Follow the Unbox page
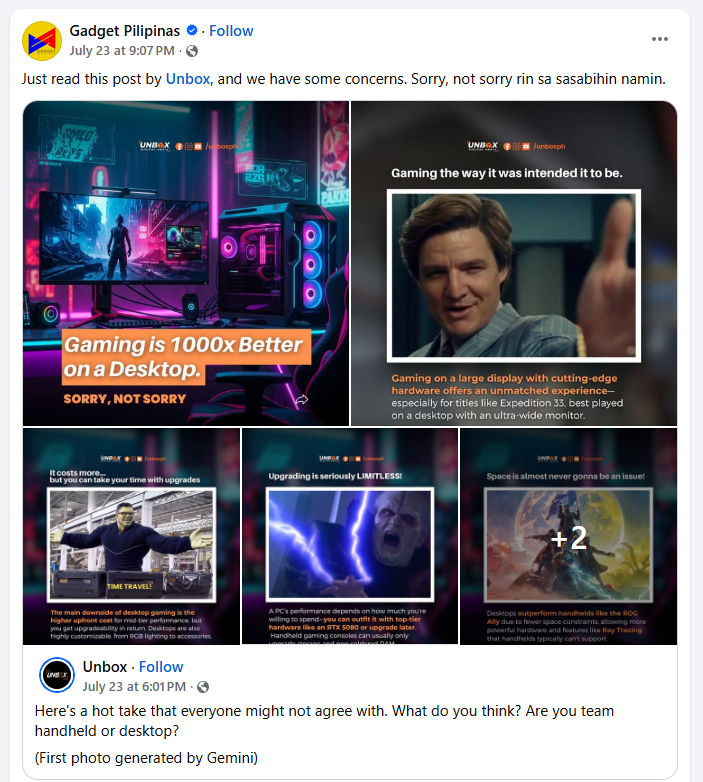The height and width of the screenshot is (782, 703). [161, 667]
